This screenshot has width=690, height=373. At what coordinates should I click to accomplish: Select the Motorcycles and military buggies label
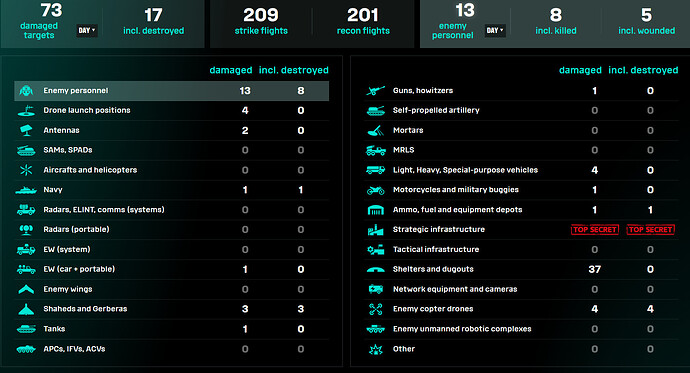455,190
